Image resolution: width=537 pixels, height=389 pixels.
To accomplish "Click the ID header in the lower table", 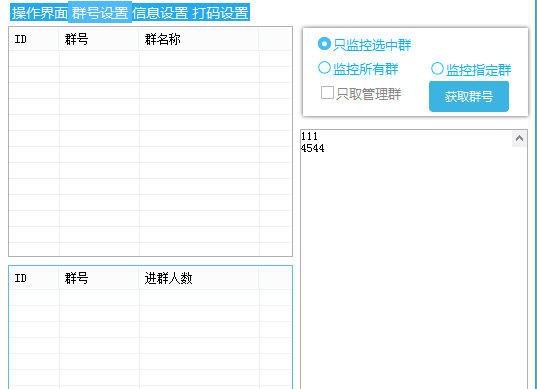I will (34, 278).
